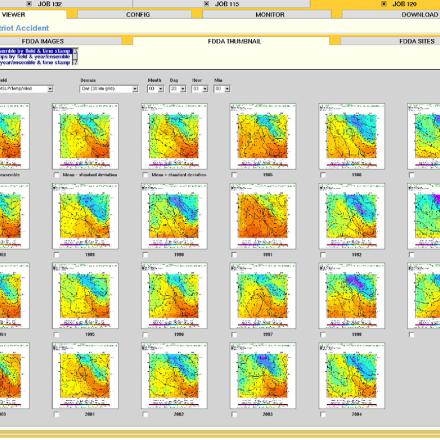The height and width of the screenshot is (440, 440).
Task: Close the JOB 120 tab with its X icon
Action: point(384,4)
